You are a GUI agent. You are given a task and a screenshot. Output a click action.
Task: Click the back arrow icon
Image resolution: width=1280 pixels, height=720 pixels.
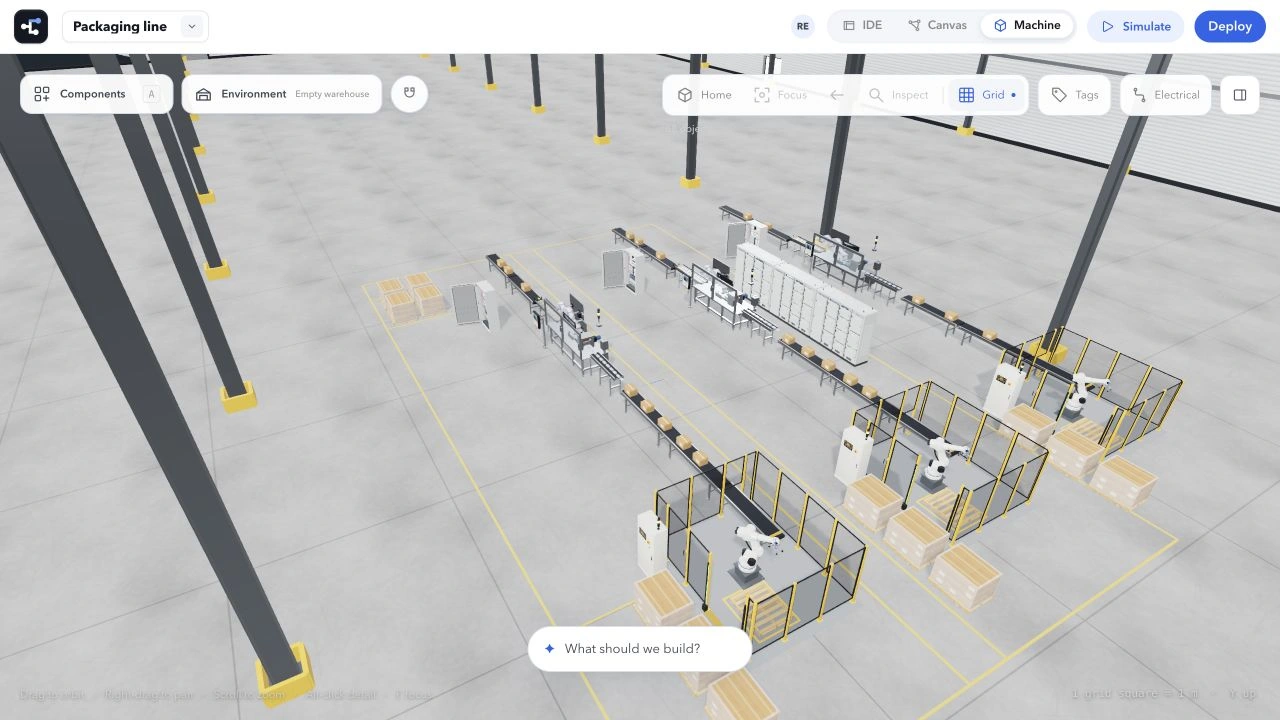pyautogui.click(x=837, y=95)
